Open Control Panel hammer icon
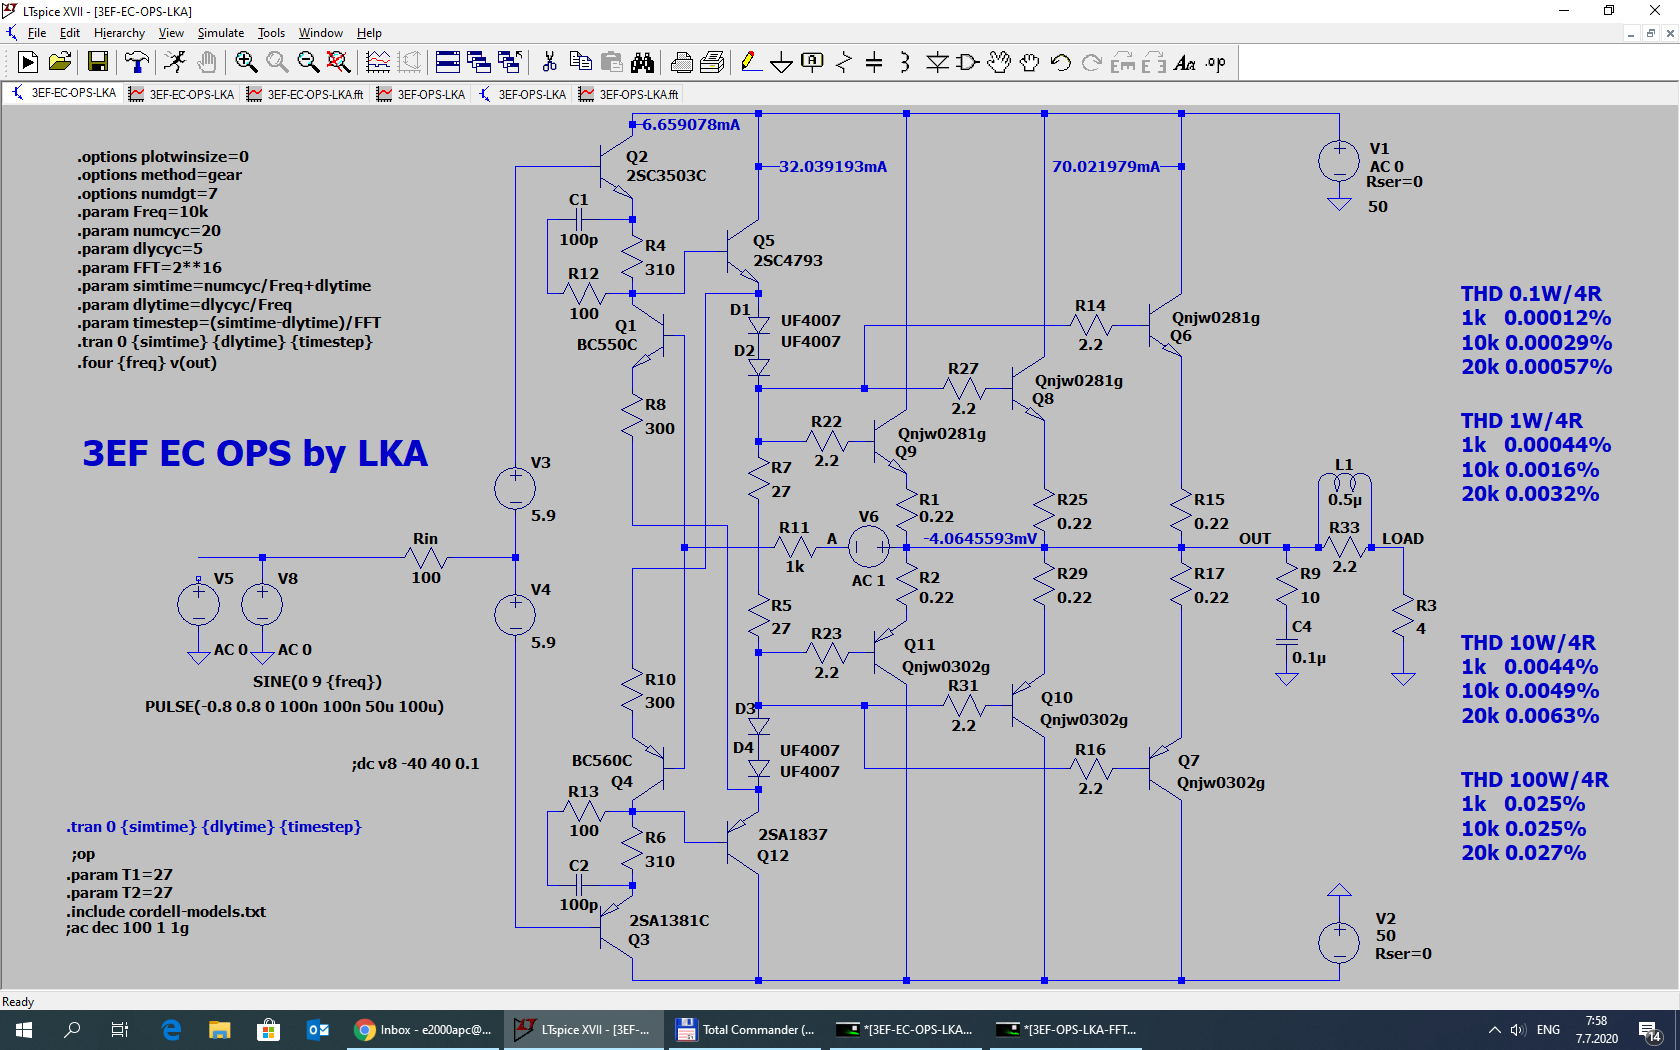 click(137, 63)
